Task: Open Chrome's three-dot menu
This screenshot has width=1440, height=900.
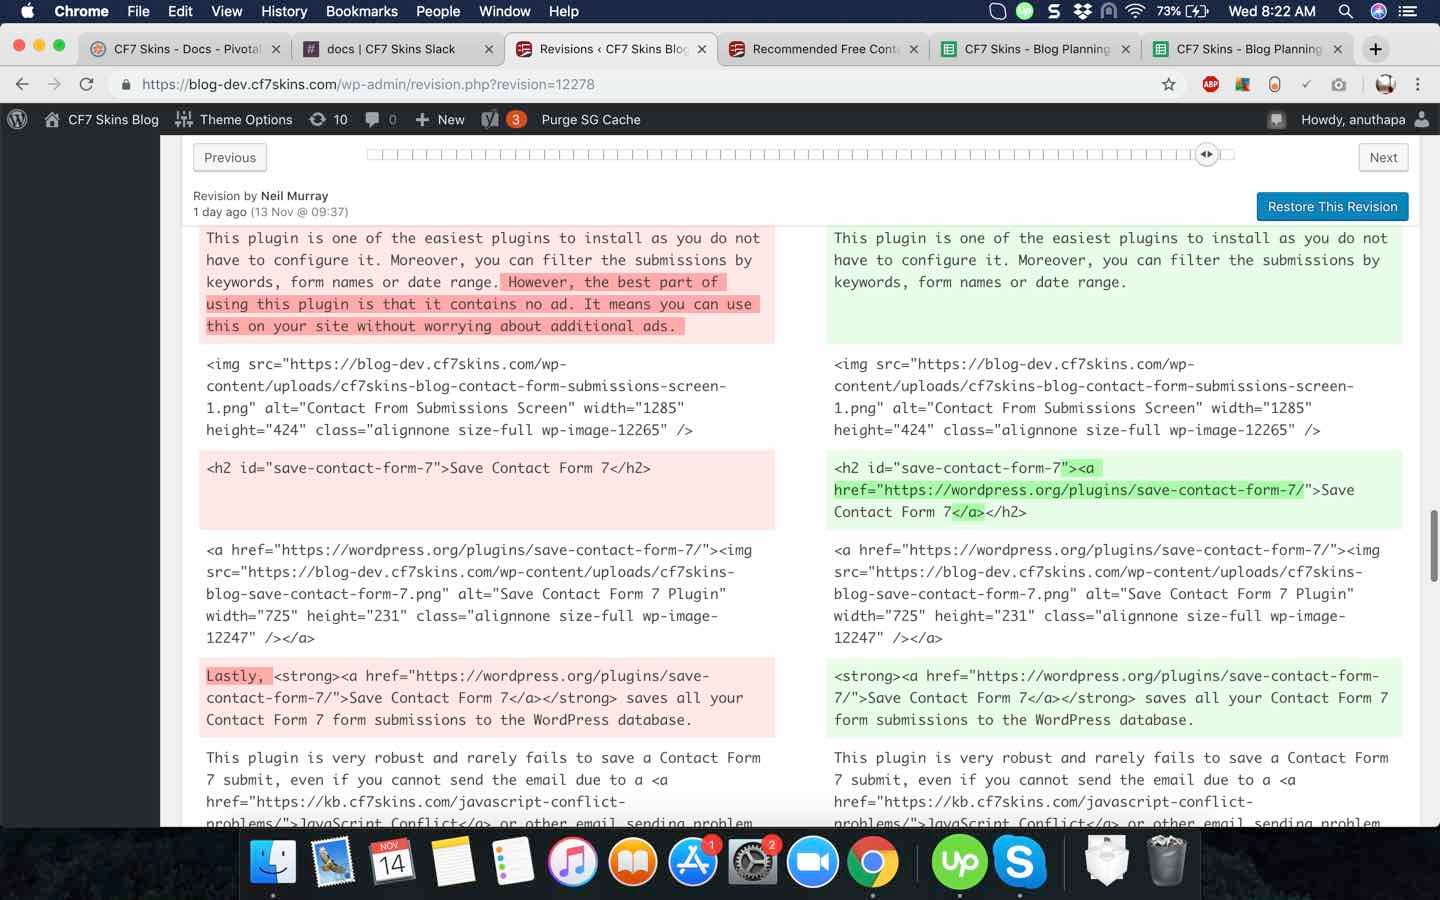Action: pyautogui.click(x=1417, y=84)
